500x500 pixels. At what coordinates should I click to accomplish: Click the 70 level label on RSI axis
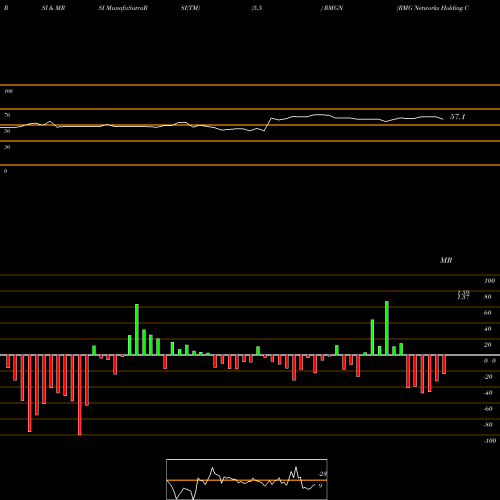click(x=7, y=115)
